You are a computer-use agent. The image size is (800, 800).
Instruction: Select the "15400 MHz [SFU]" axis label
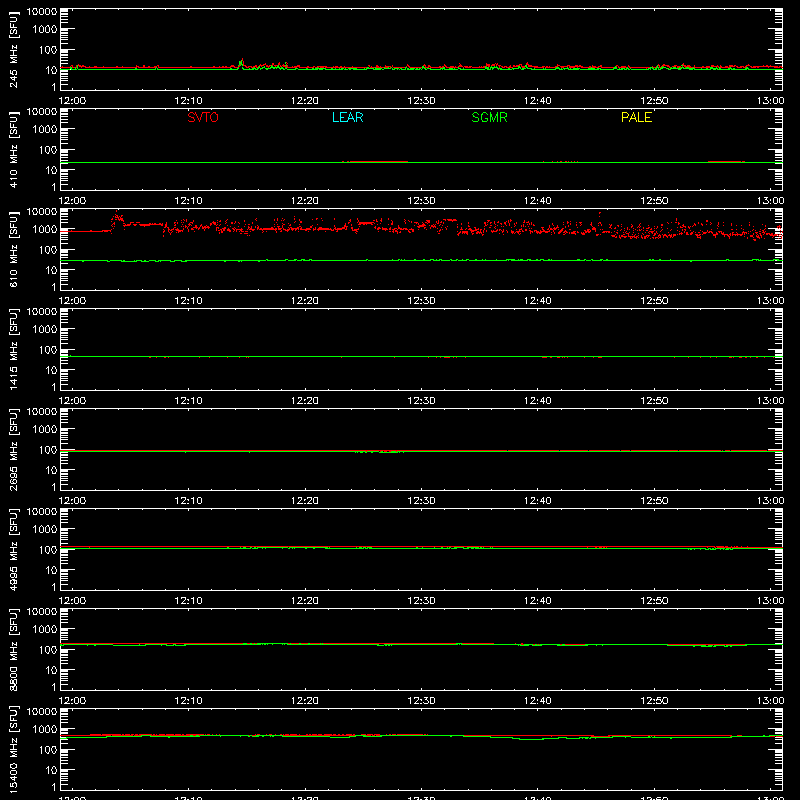pyautogui.click(x=13, y=749)
